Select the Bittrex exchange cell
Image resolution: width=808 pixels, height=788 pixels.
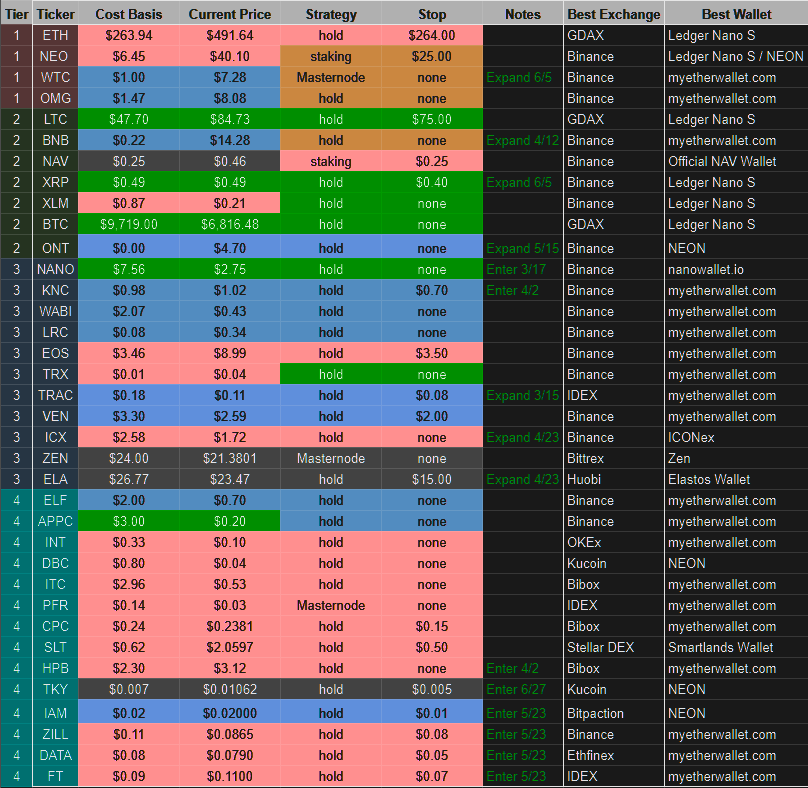614,459
